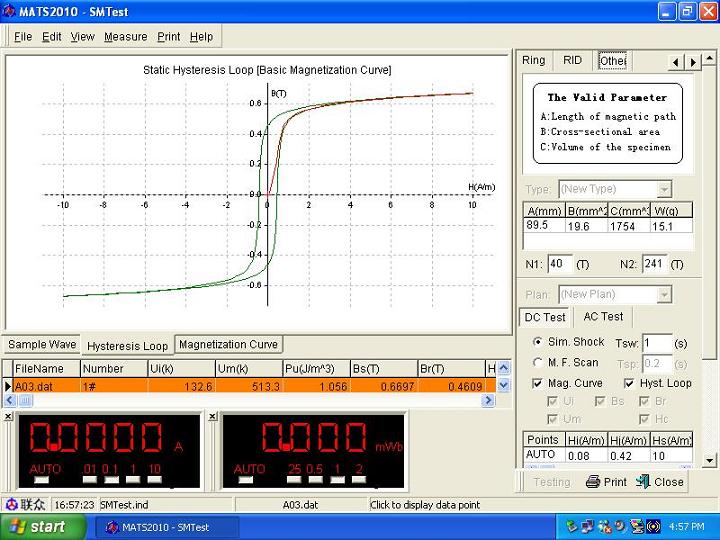Screen dimensions: 720x540
Task: Close the mWb fluxmeter display panel
Action: click(x=213, y=416)
